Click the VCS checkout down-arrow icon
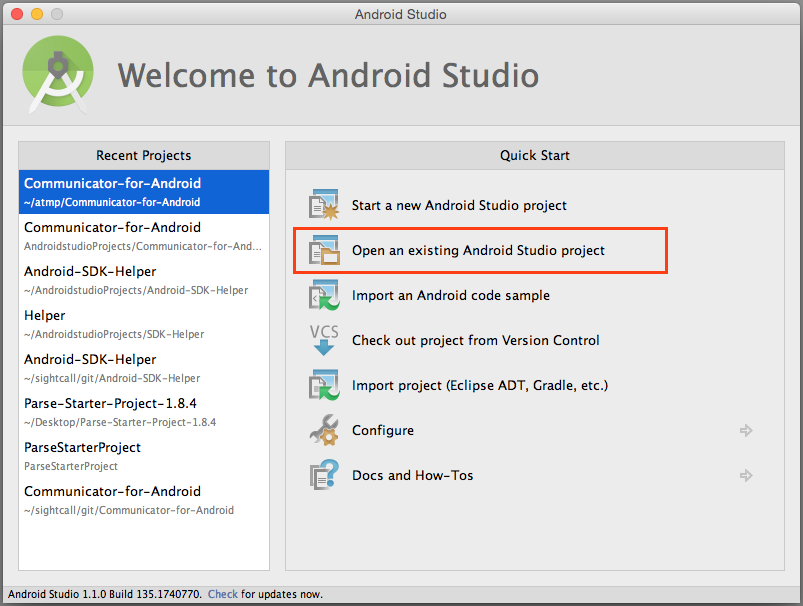803x606 pixels. pyautogui.click(x=324, y=340)
